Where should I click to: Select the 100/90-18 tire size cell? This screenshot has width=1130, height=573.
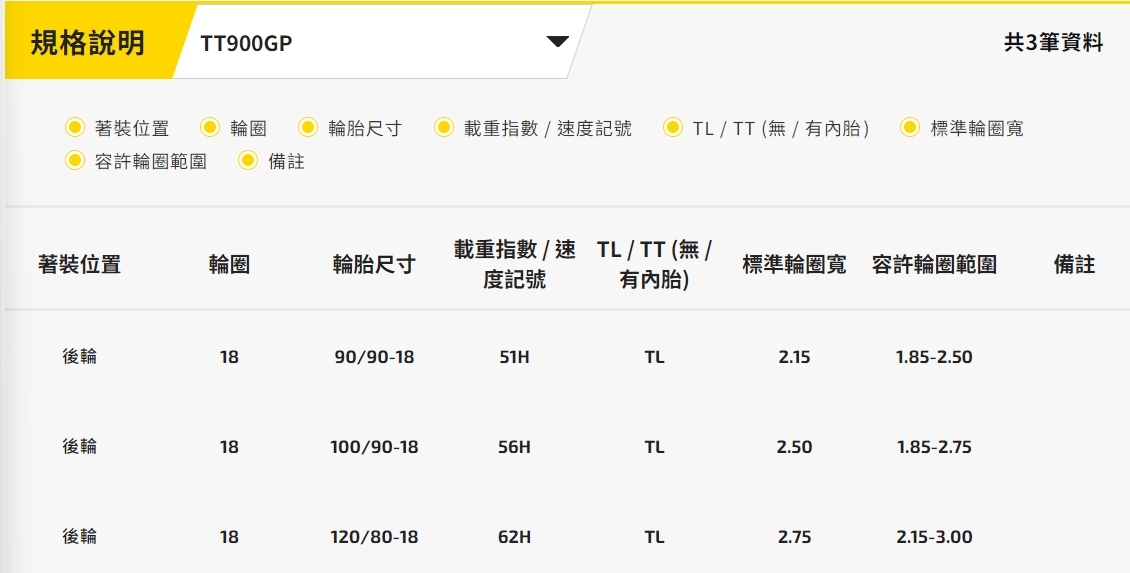tap(374, 447)
